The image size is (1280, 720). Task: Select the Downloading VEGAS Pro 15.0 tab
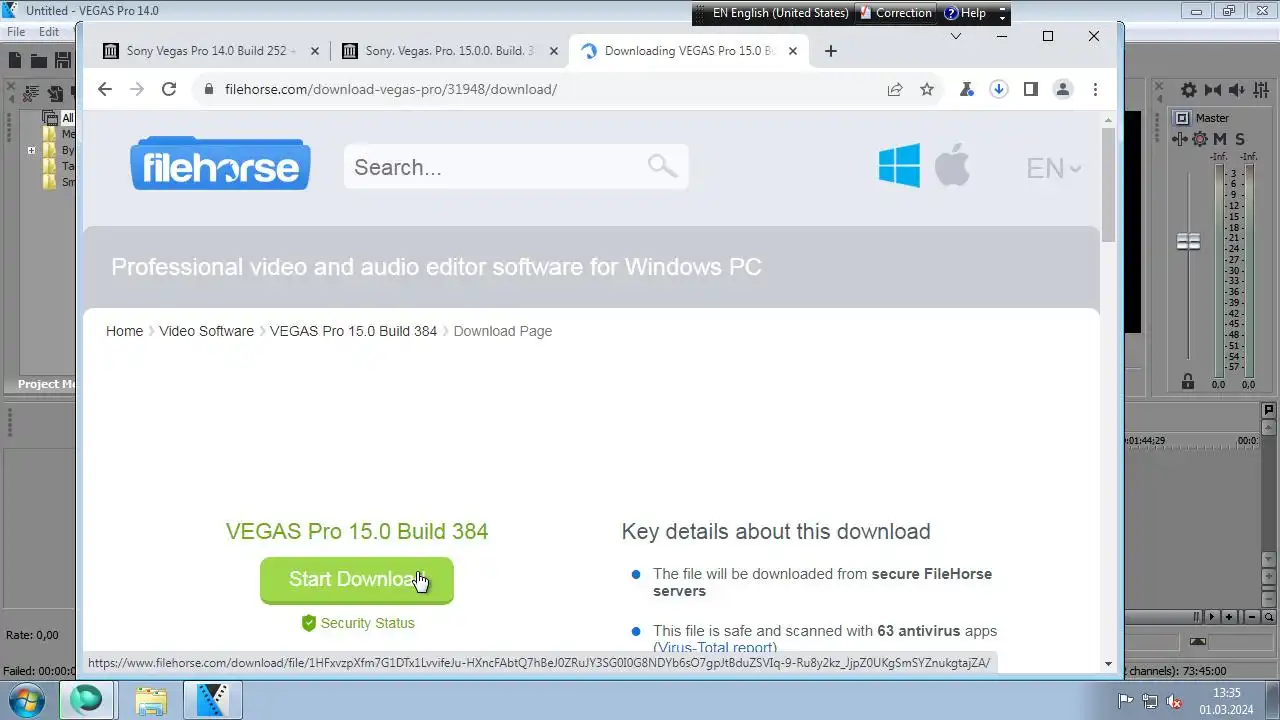(689, 51)
